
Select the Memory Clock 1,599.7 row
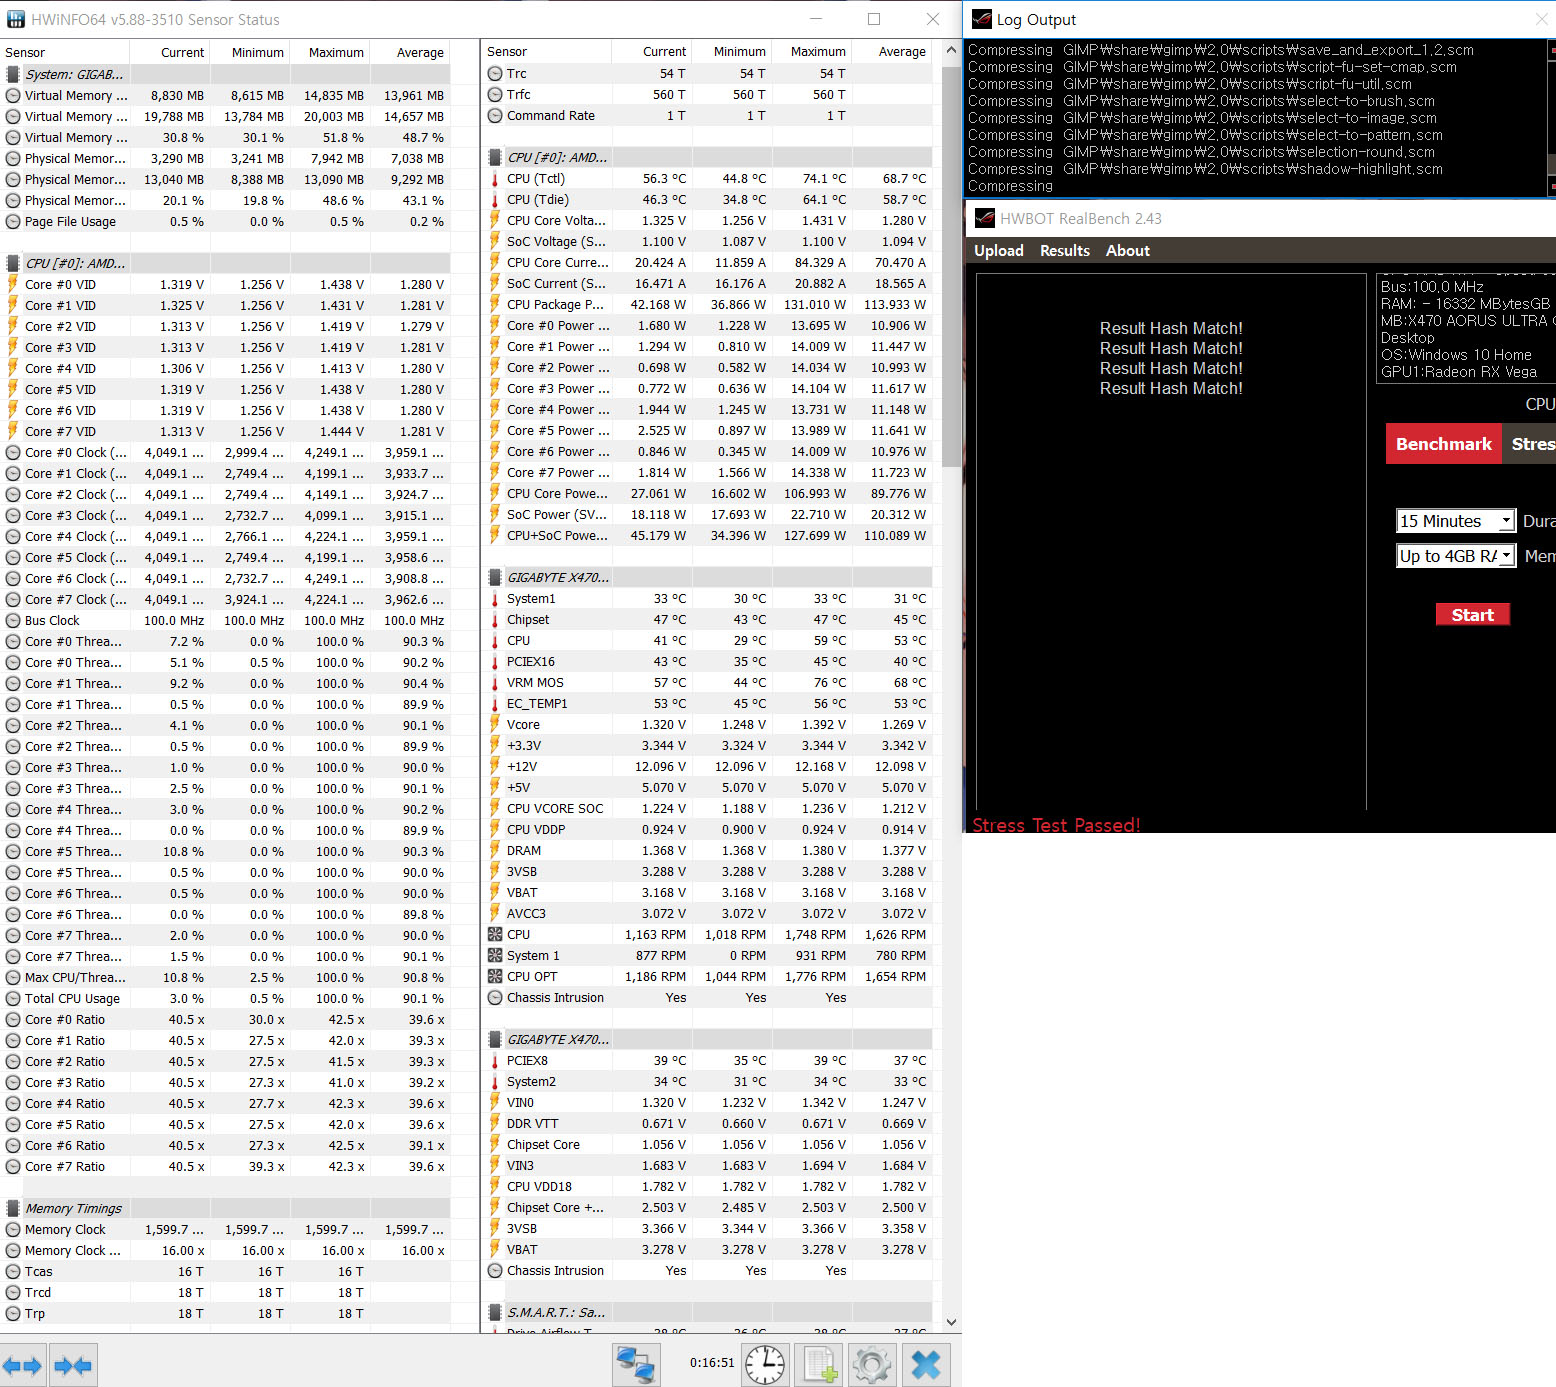225,1229
